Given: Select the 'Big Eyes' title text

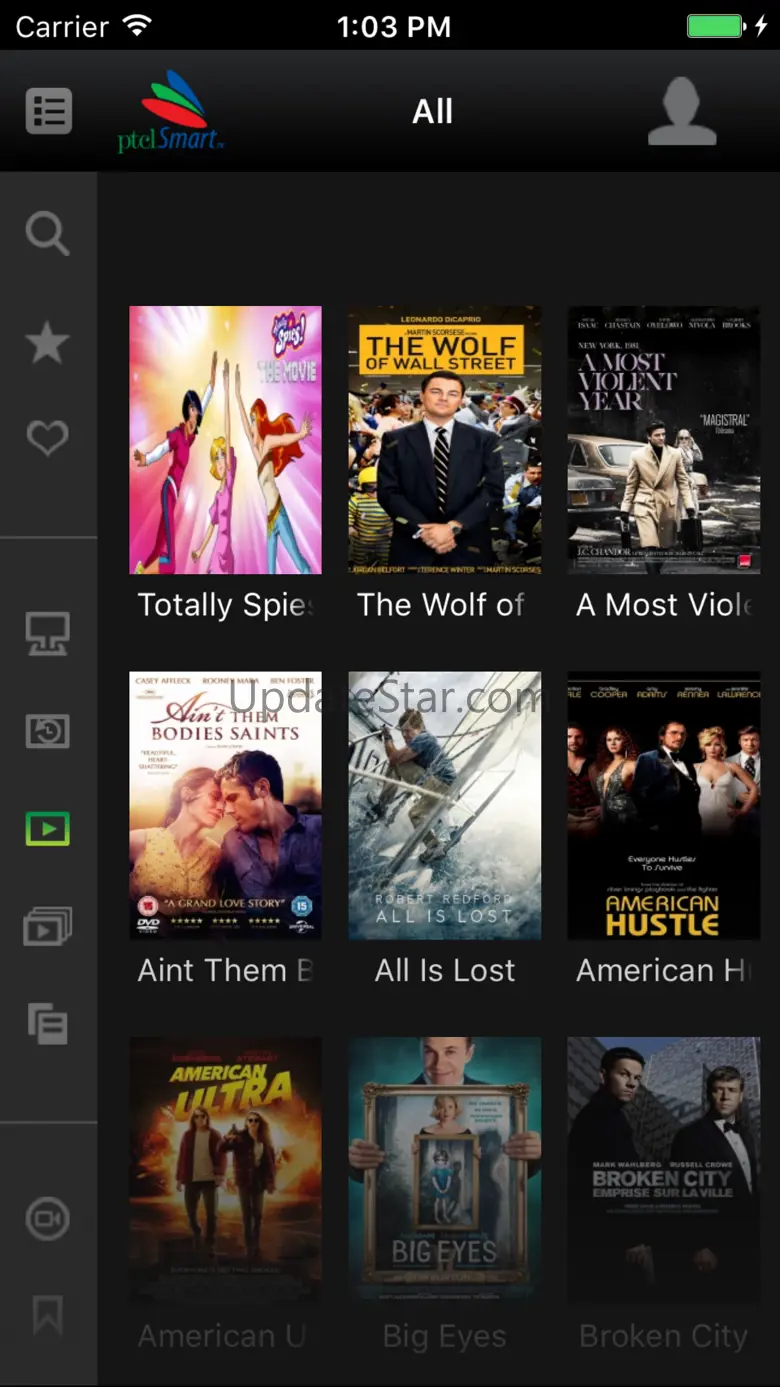Looking at the screenshot, I should 445,1337.
